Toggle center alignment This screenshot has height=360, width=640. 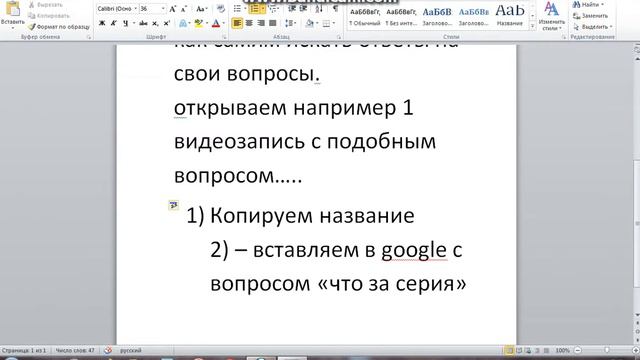tap(249, 24)
